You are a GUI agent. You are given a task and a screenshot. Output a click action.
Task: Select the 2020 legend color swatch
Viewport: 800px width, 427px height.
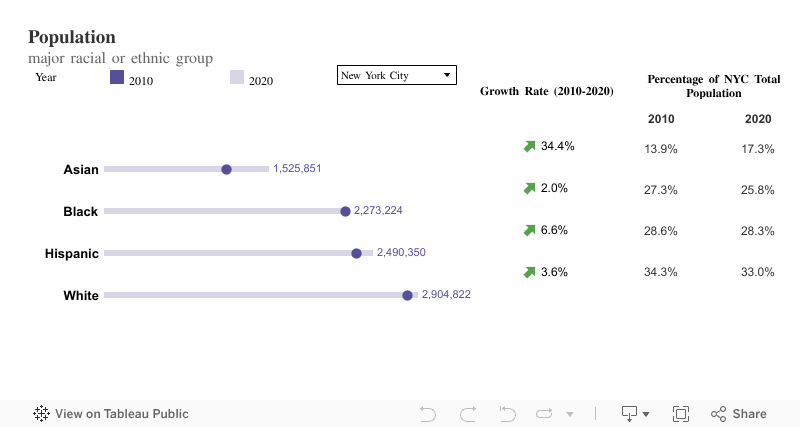pyautogui.click(x=237, y=77)
